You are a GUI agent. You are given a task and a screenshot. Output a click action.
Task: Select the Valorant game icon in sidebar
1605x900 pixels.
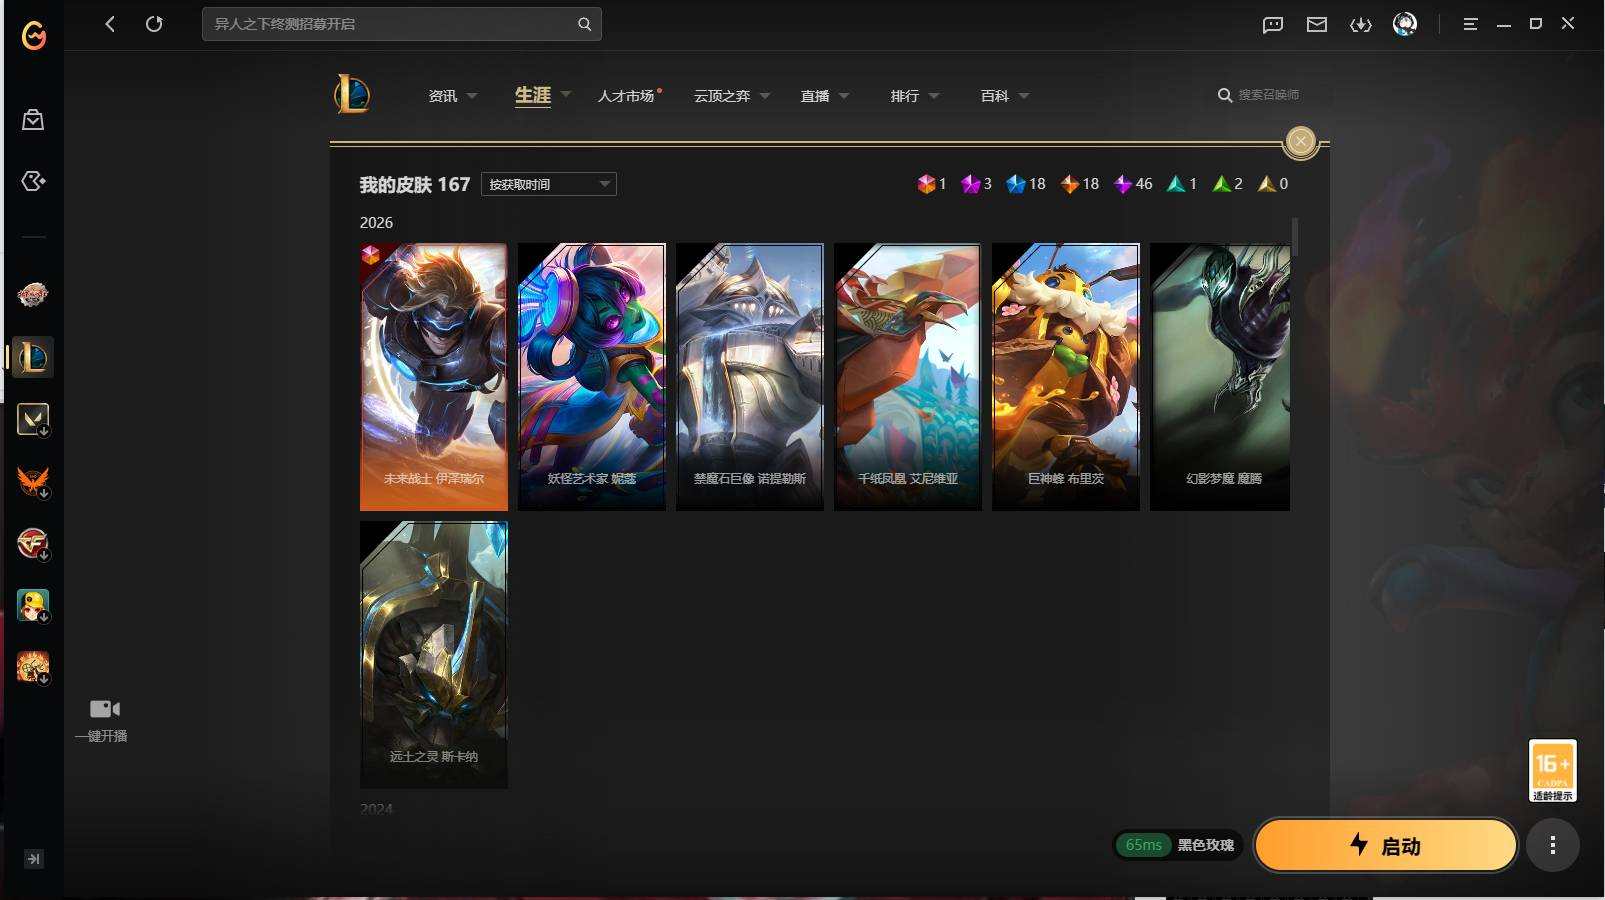(33, 419)
